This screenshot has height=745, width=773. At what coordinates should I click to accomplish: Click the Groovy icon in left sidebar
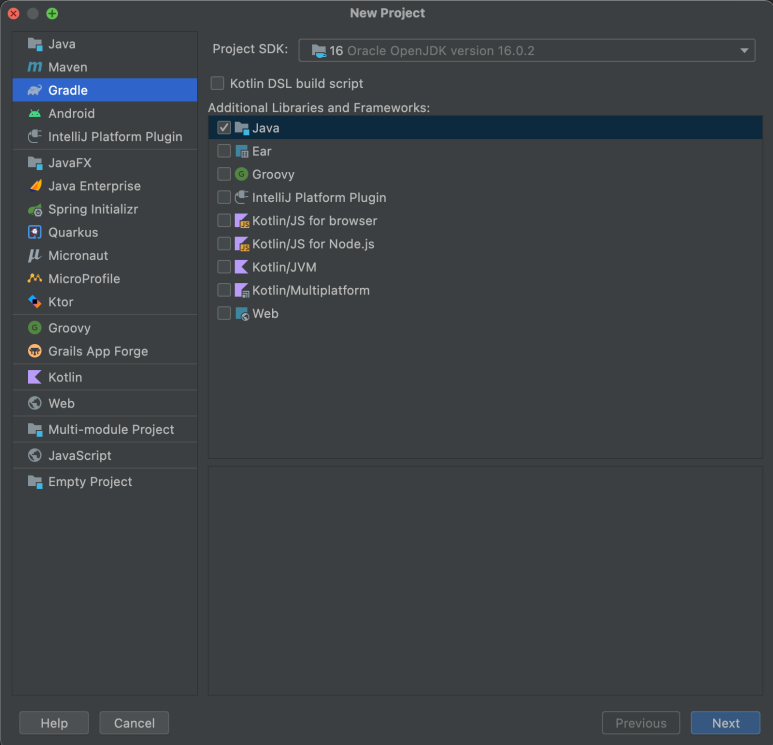35,328
